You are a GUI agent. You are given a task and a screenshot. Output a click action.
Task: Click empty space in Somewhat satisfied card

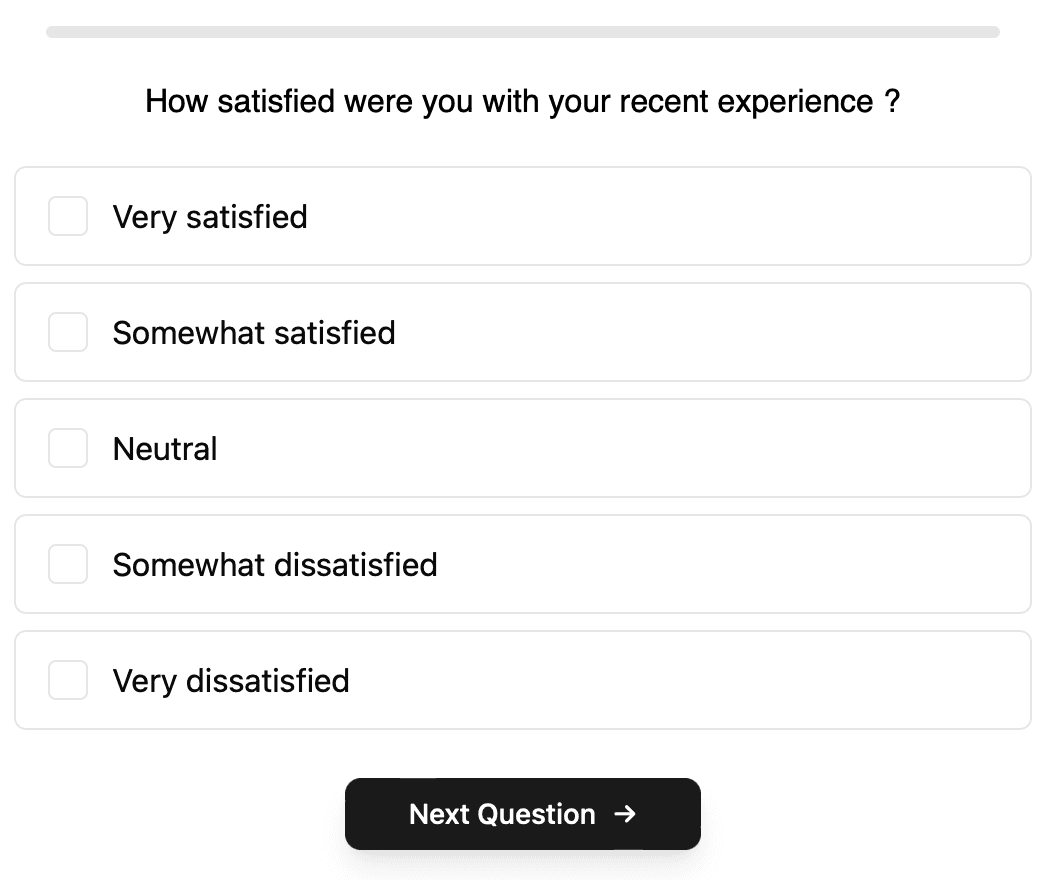711,332
